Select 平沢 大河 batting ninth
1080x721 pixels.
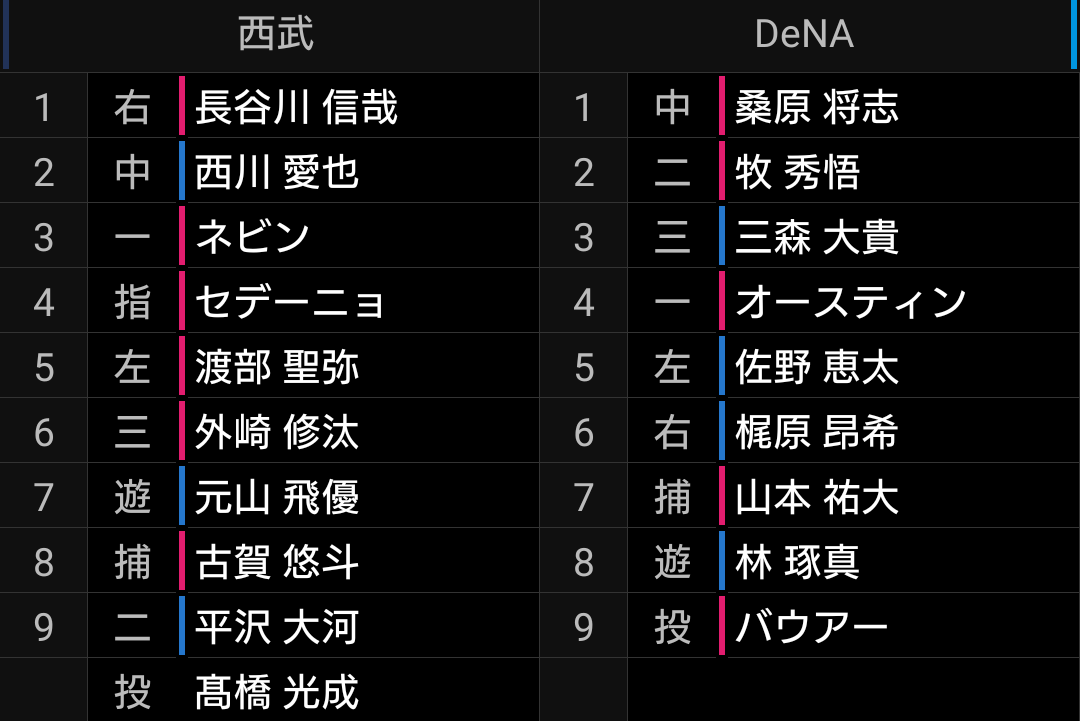click(x=277, y=627)
